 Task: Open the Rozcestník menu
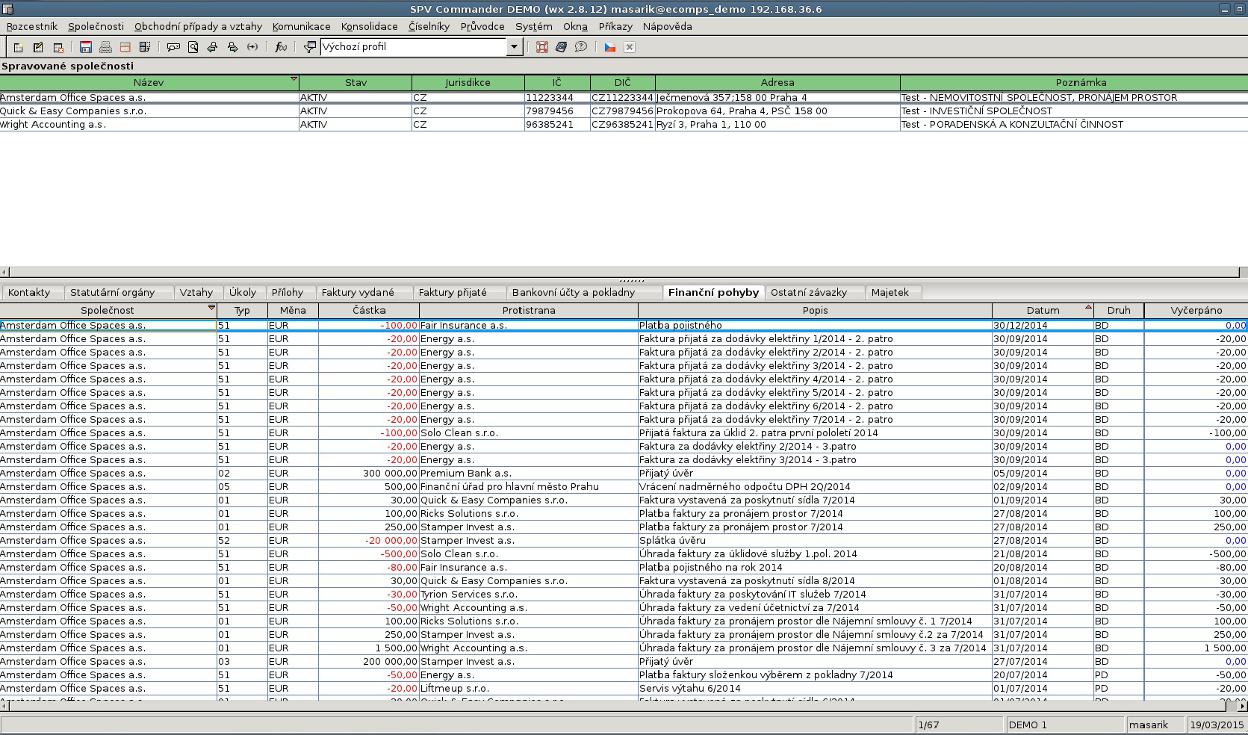32,26
